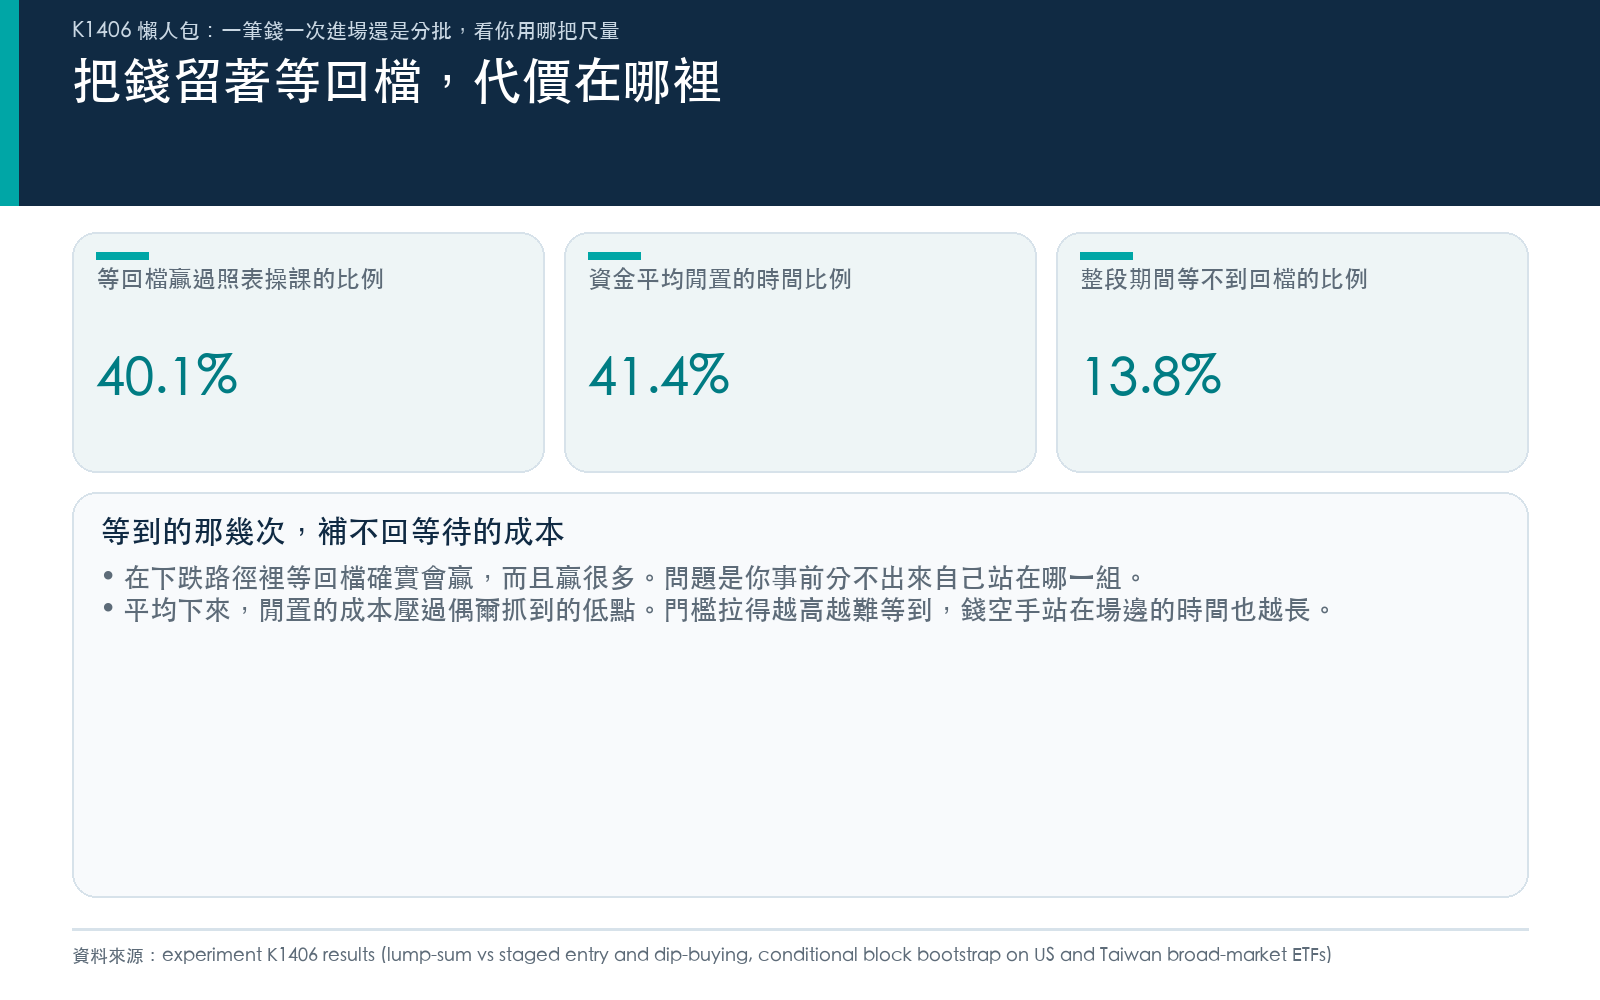Click the heading 等到的那幾次，補不回等待的成本

333,532
